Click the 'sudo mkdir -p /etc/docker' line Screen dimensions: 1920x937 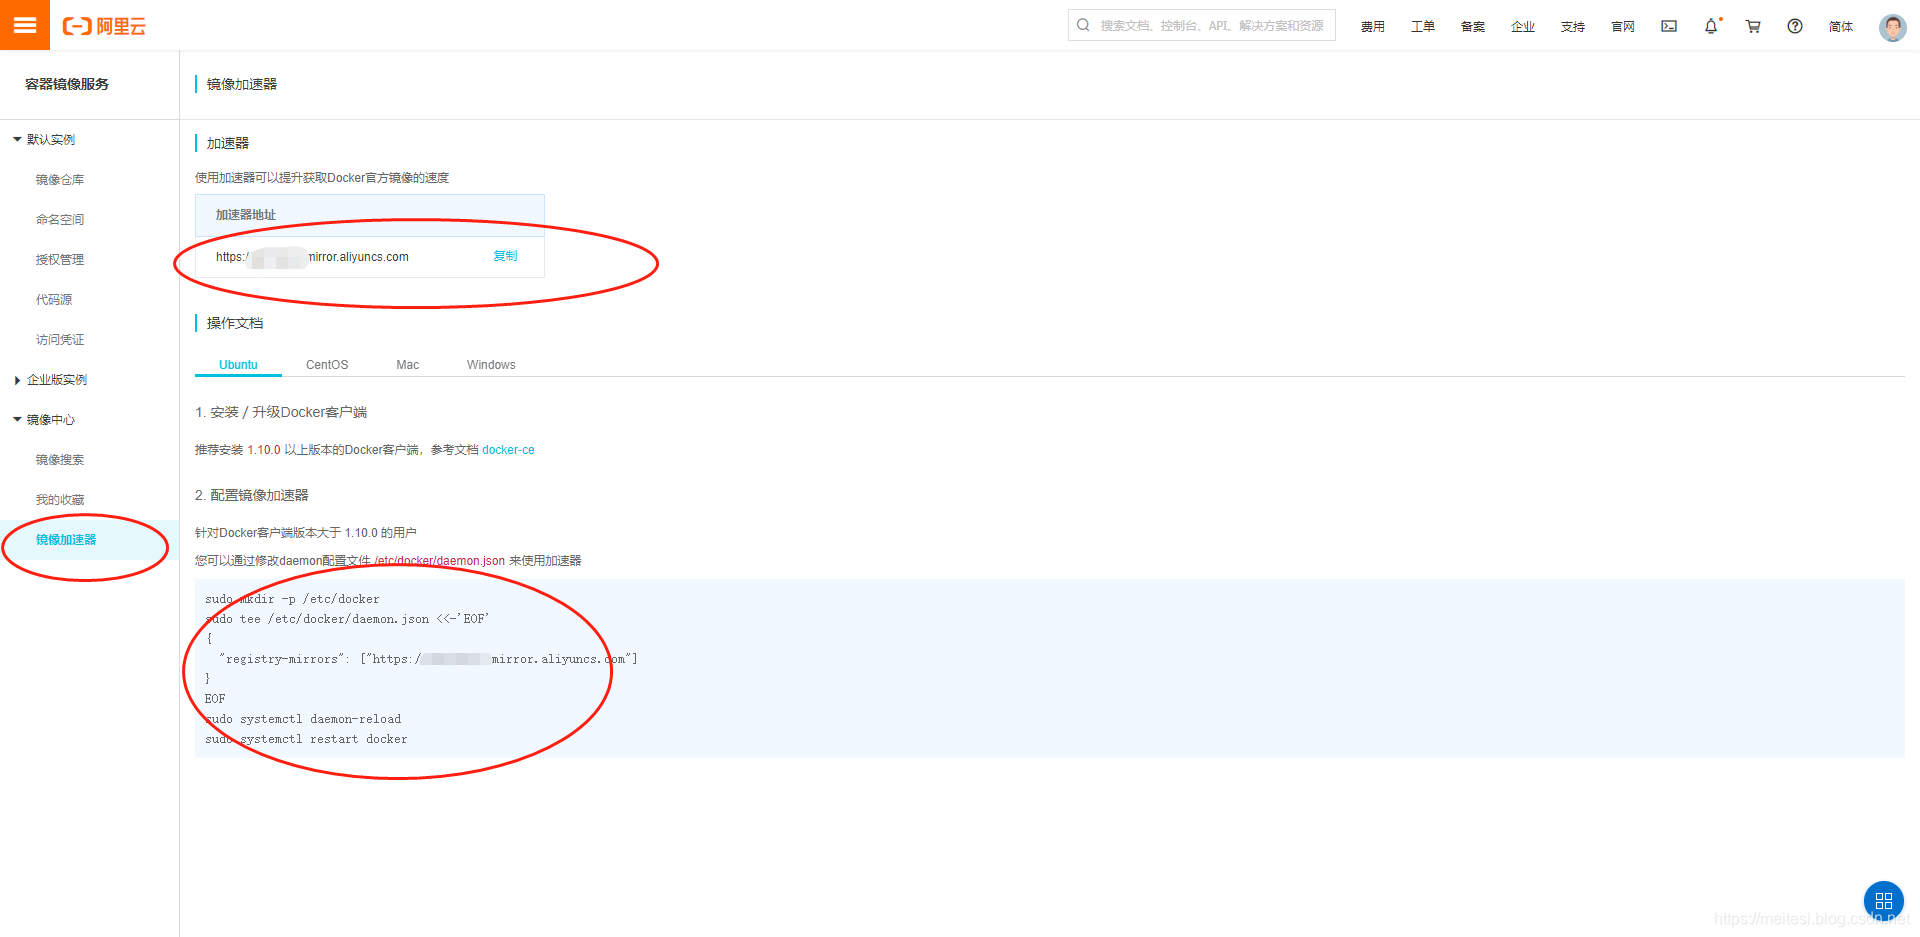click(x=292, y=599)
